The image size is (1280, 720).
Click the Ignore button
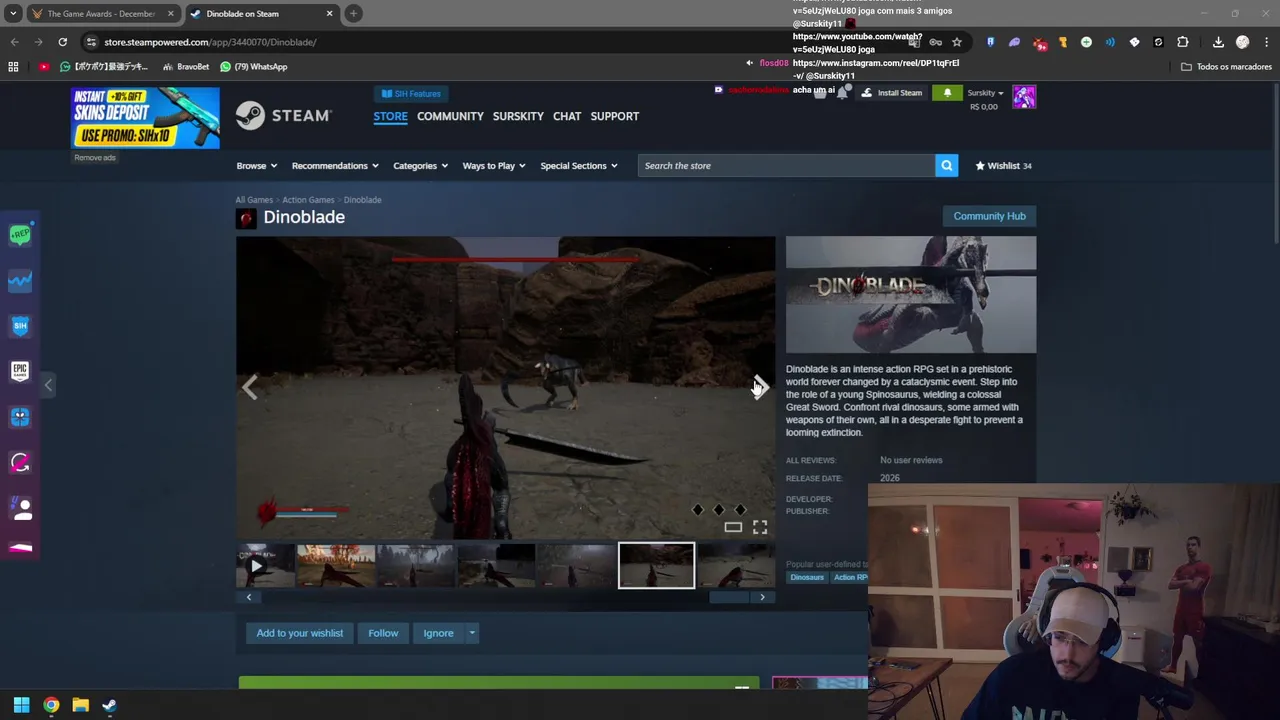tap(438, 633)
